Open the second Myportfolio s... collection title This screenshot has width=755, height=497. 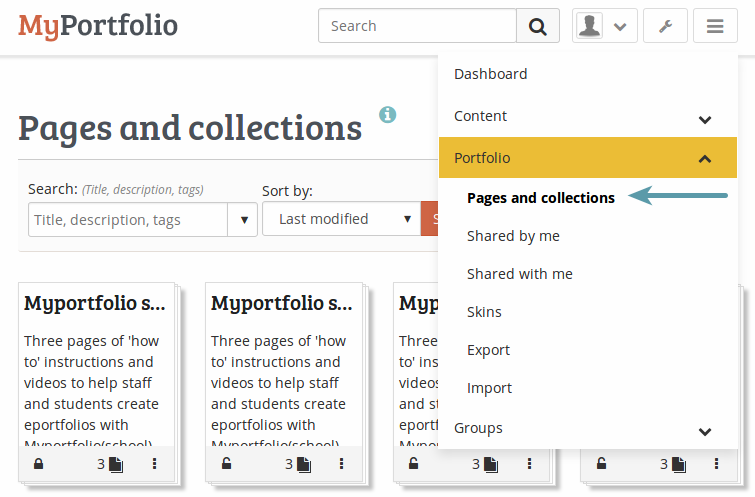pyautogui.click(x=282, y=303)
